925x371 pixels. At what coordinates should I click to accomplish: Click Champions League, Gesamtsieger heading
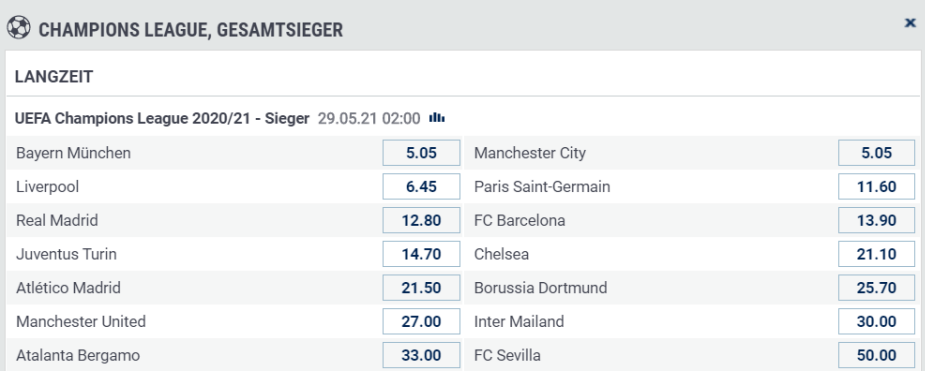pyautogui.click(x=191, y=29)
